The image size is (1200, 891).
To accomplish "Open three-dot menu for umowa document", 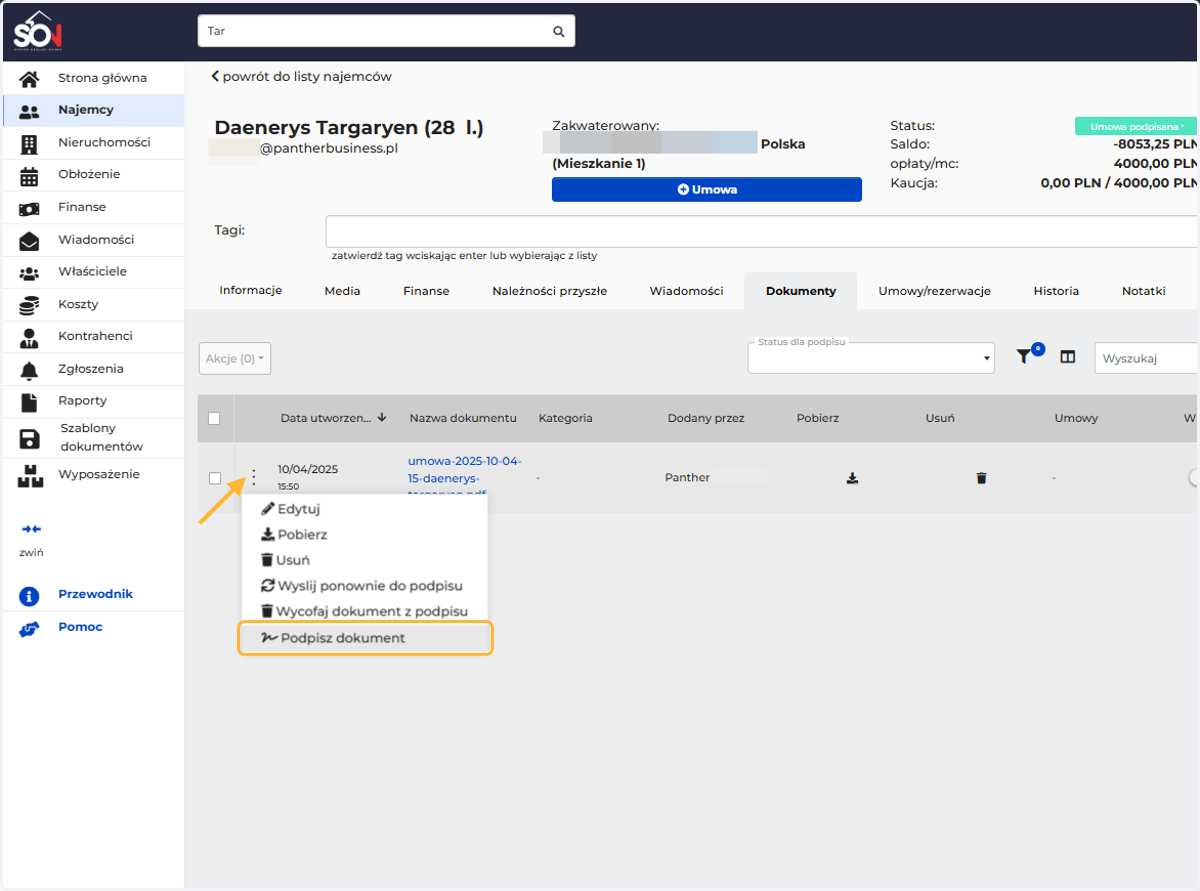I will pyautogui.click(x=253, y=477).
